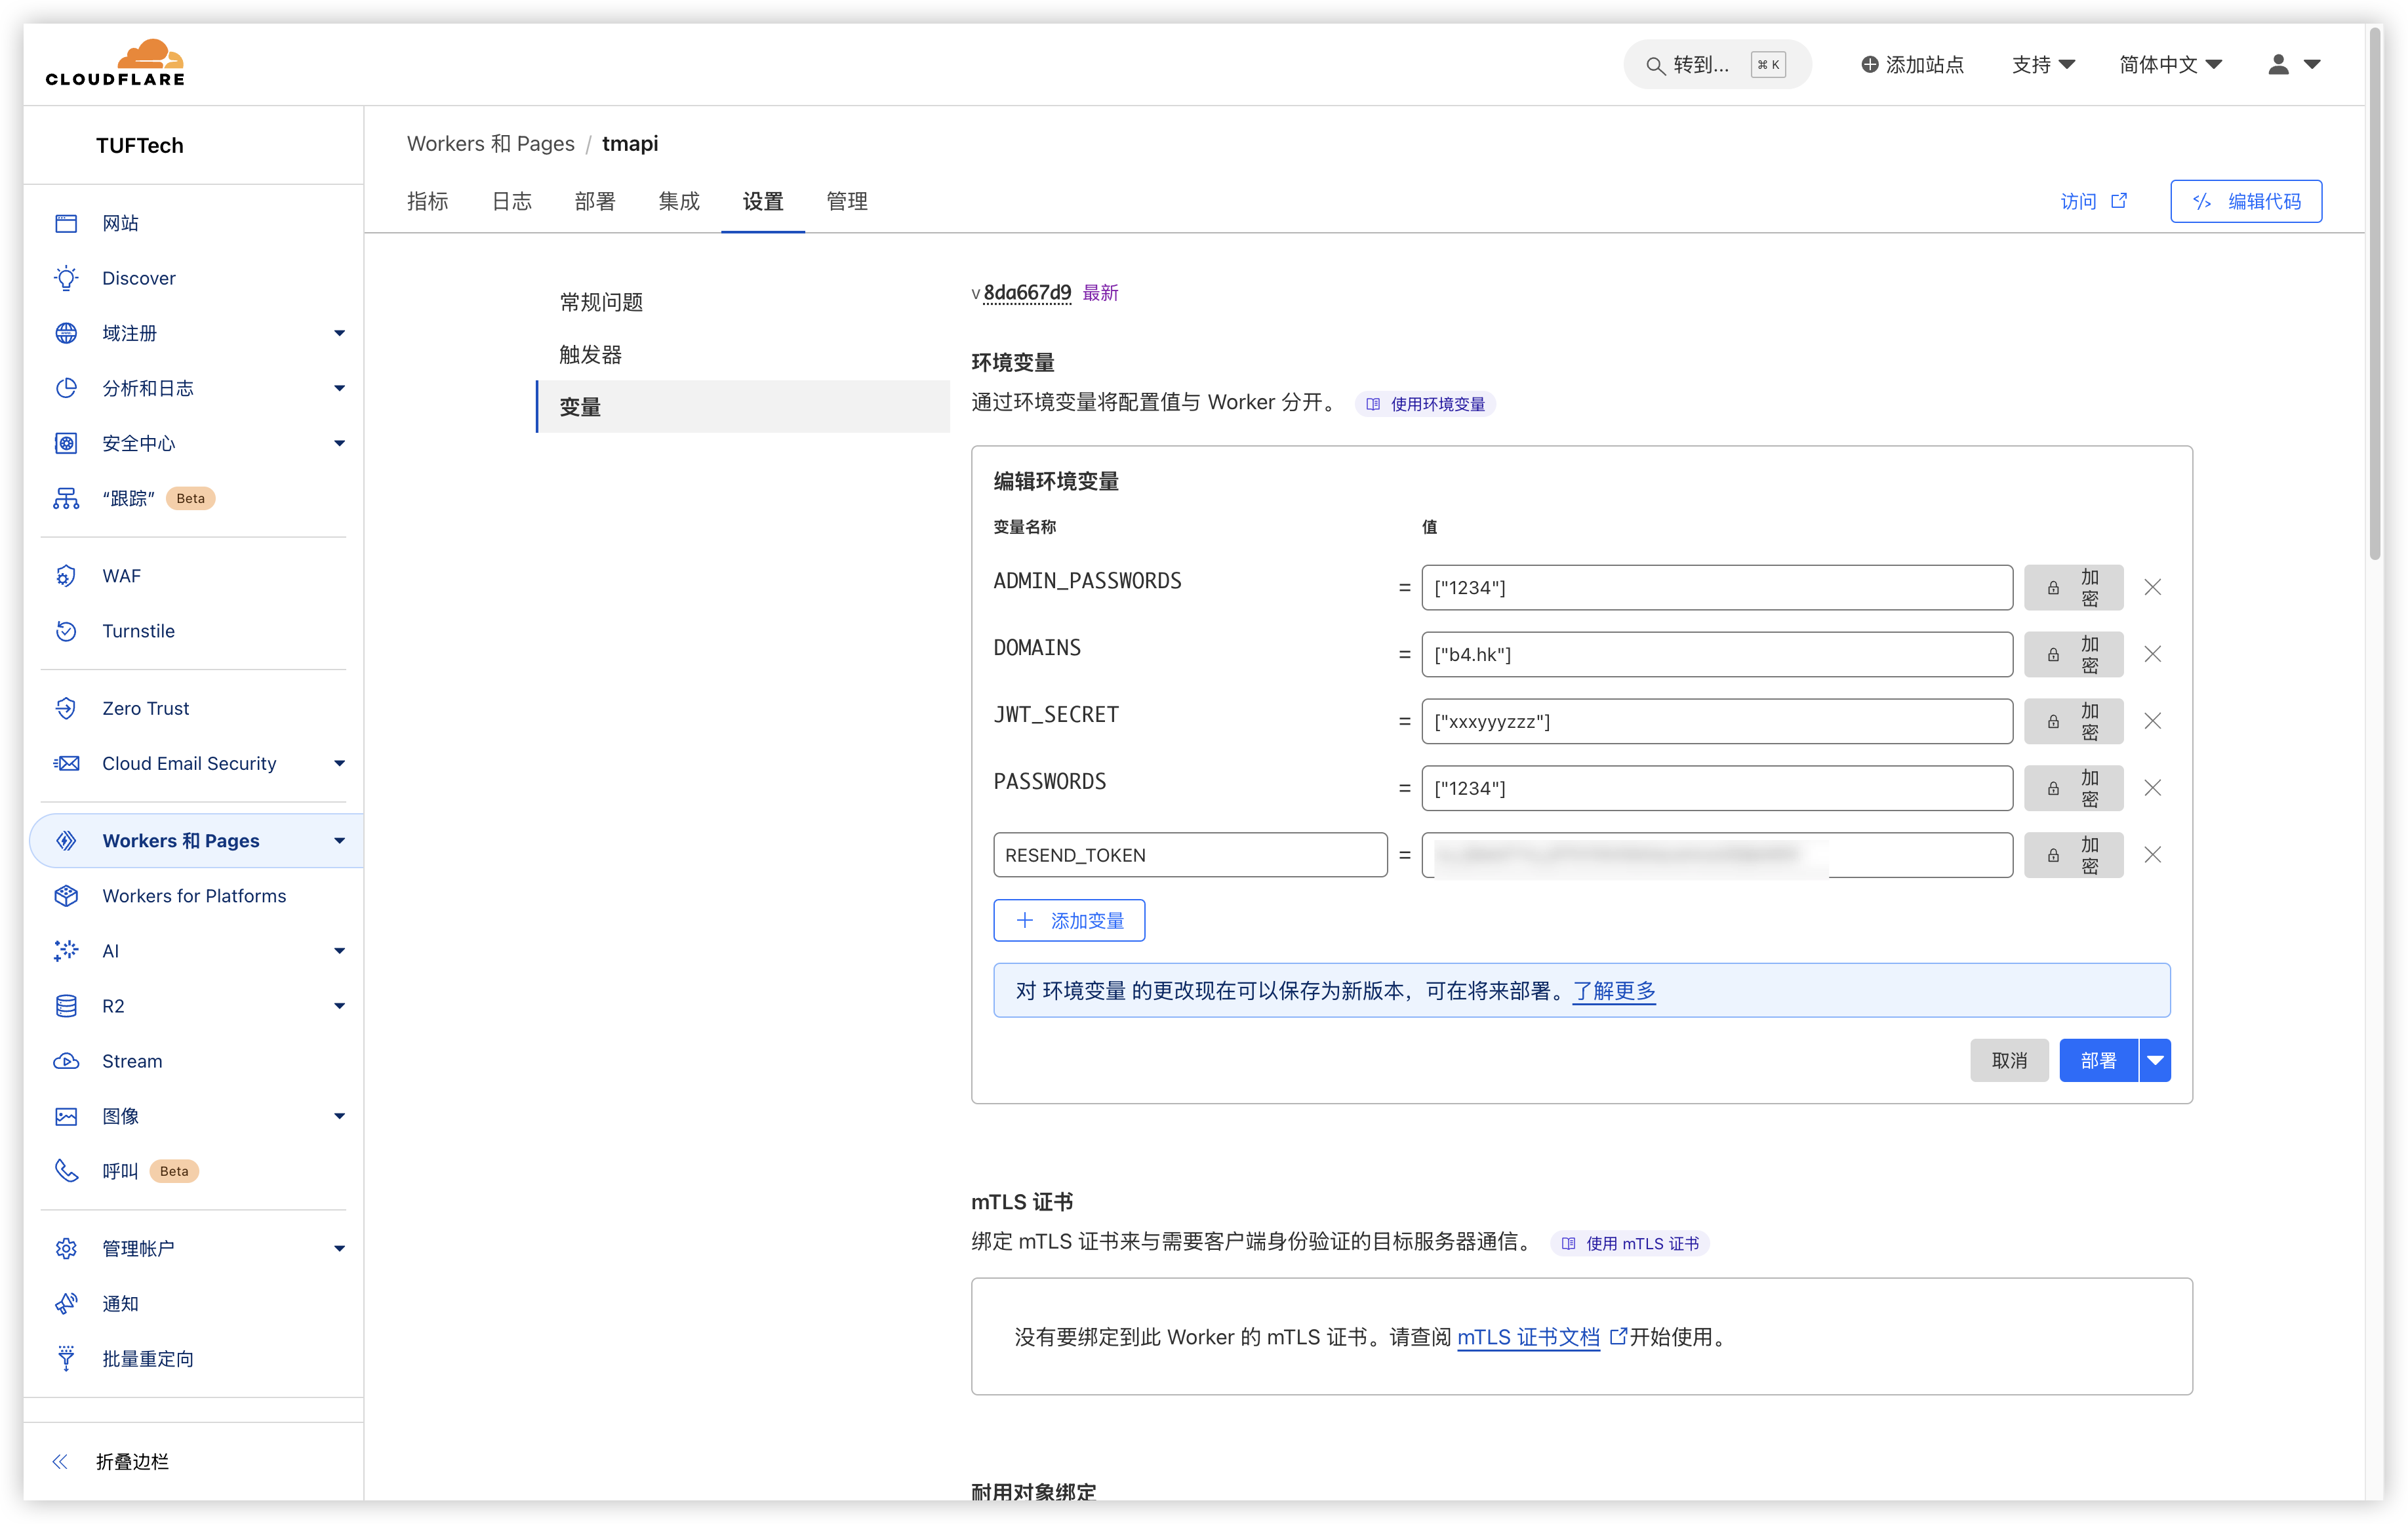The height and width of the screenshot is (1524, 2408).
Task: Encrypt the ADMIN_PASSWORDS variable
Action: [x=2073, y=588]
